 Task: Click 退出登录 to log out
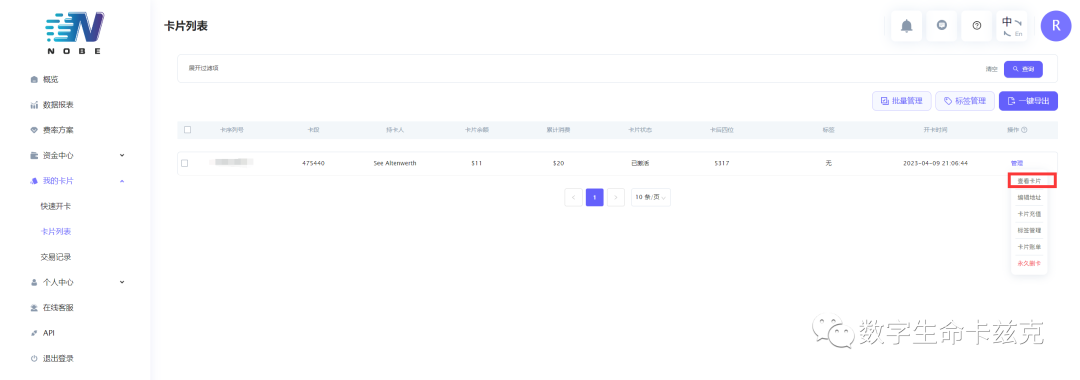[x=58, y=359]
